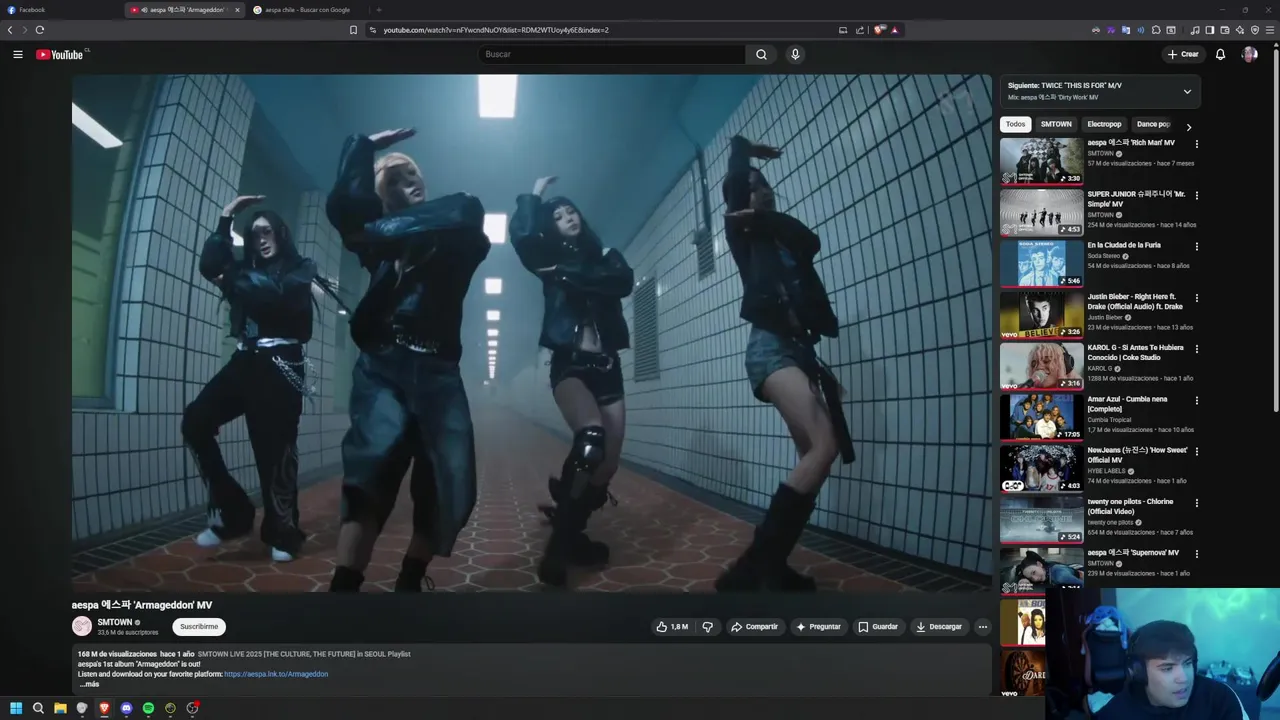The width and height of the screenshot is (1280, 720).
Task: Open options for 'En la Ciudad de la Furia'
Action: tap(1196, 246)
